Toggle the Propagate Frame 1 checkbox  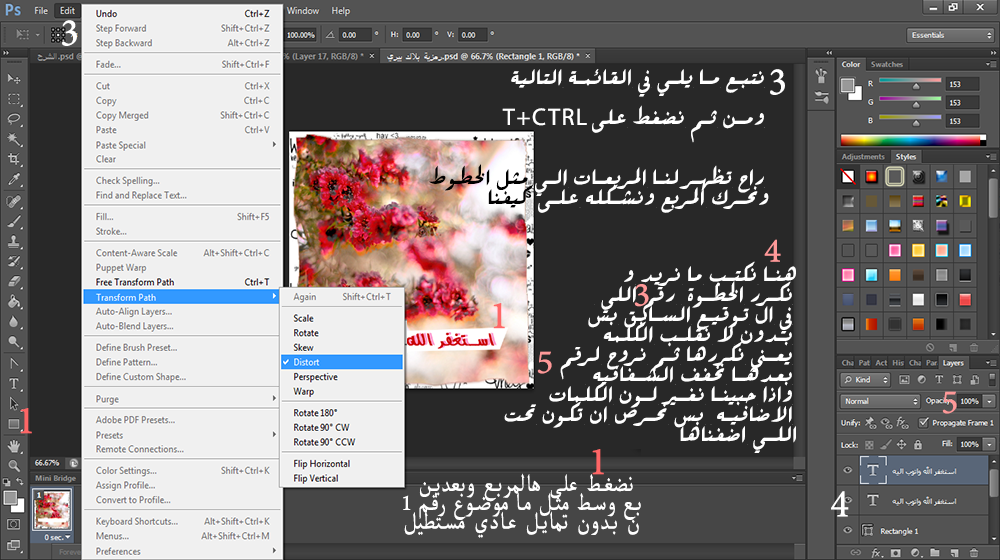(x=923, y=422)
